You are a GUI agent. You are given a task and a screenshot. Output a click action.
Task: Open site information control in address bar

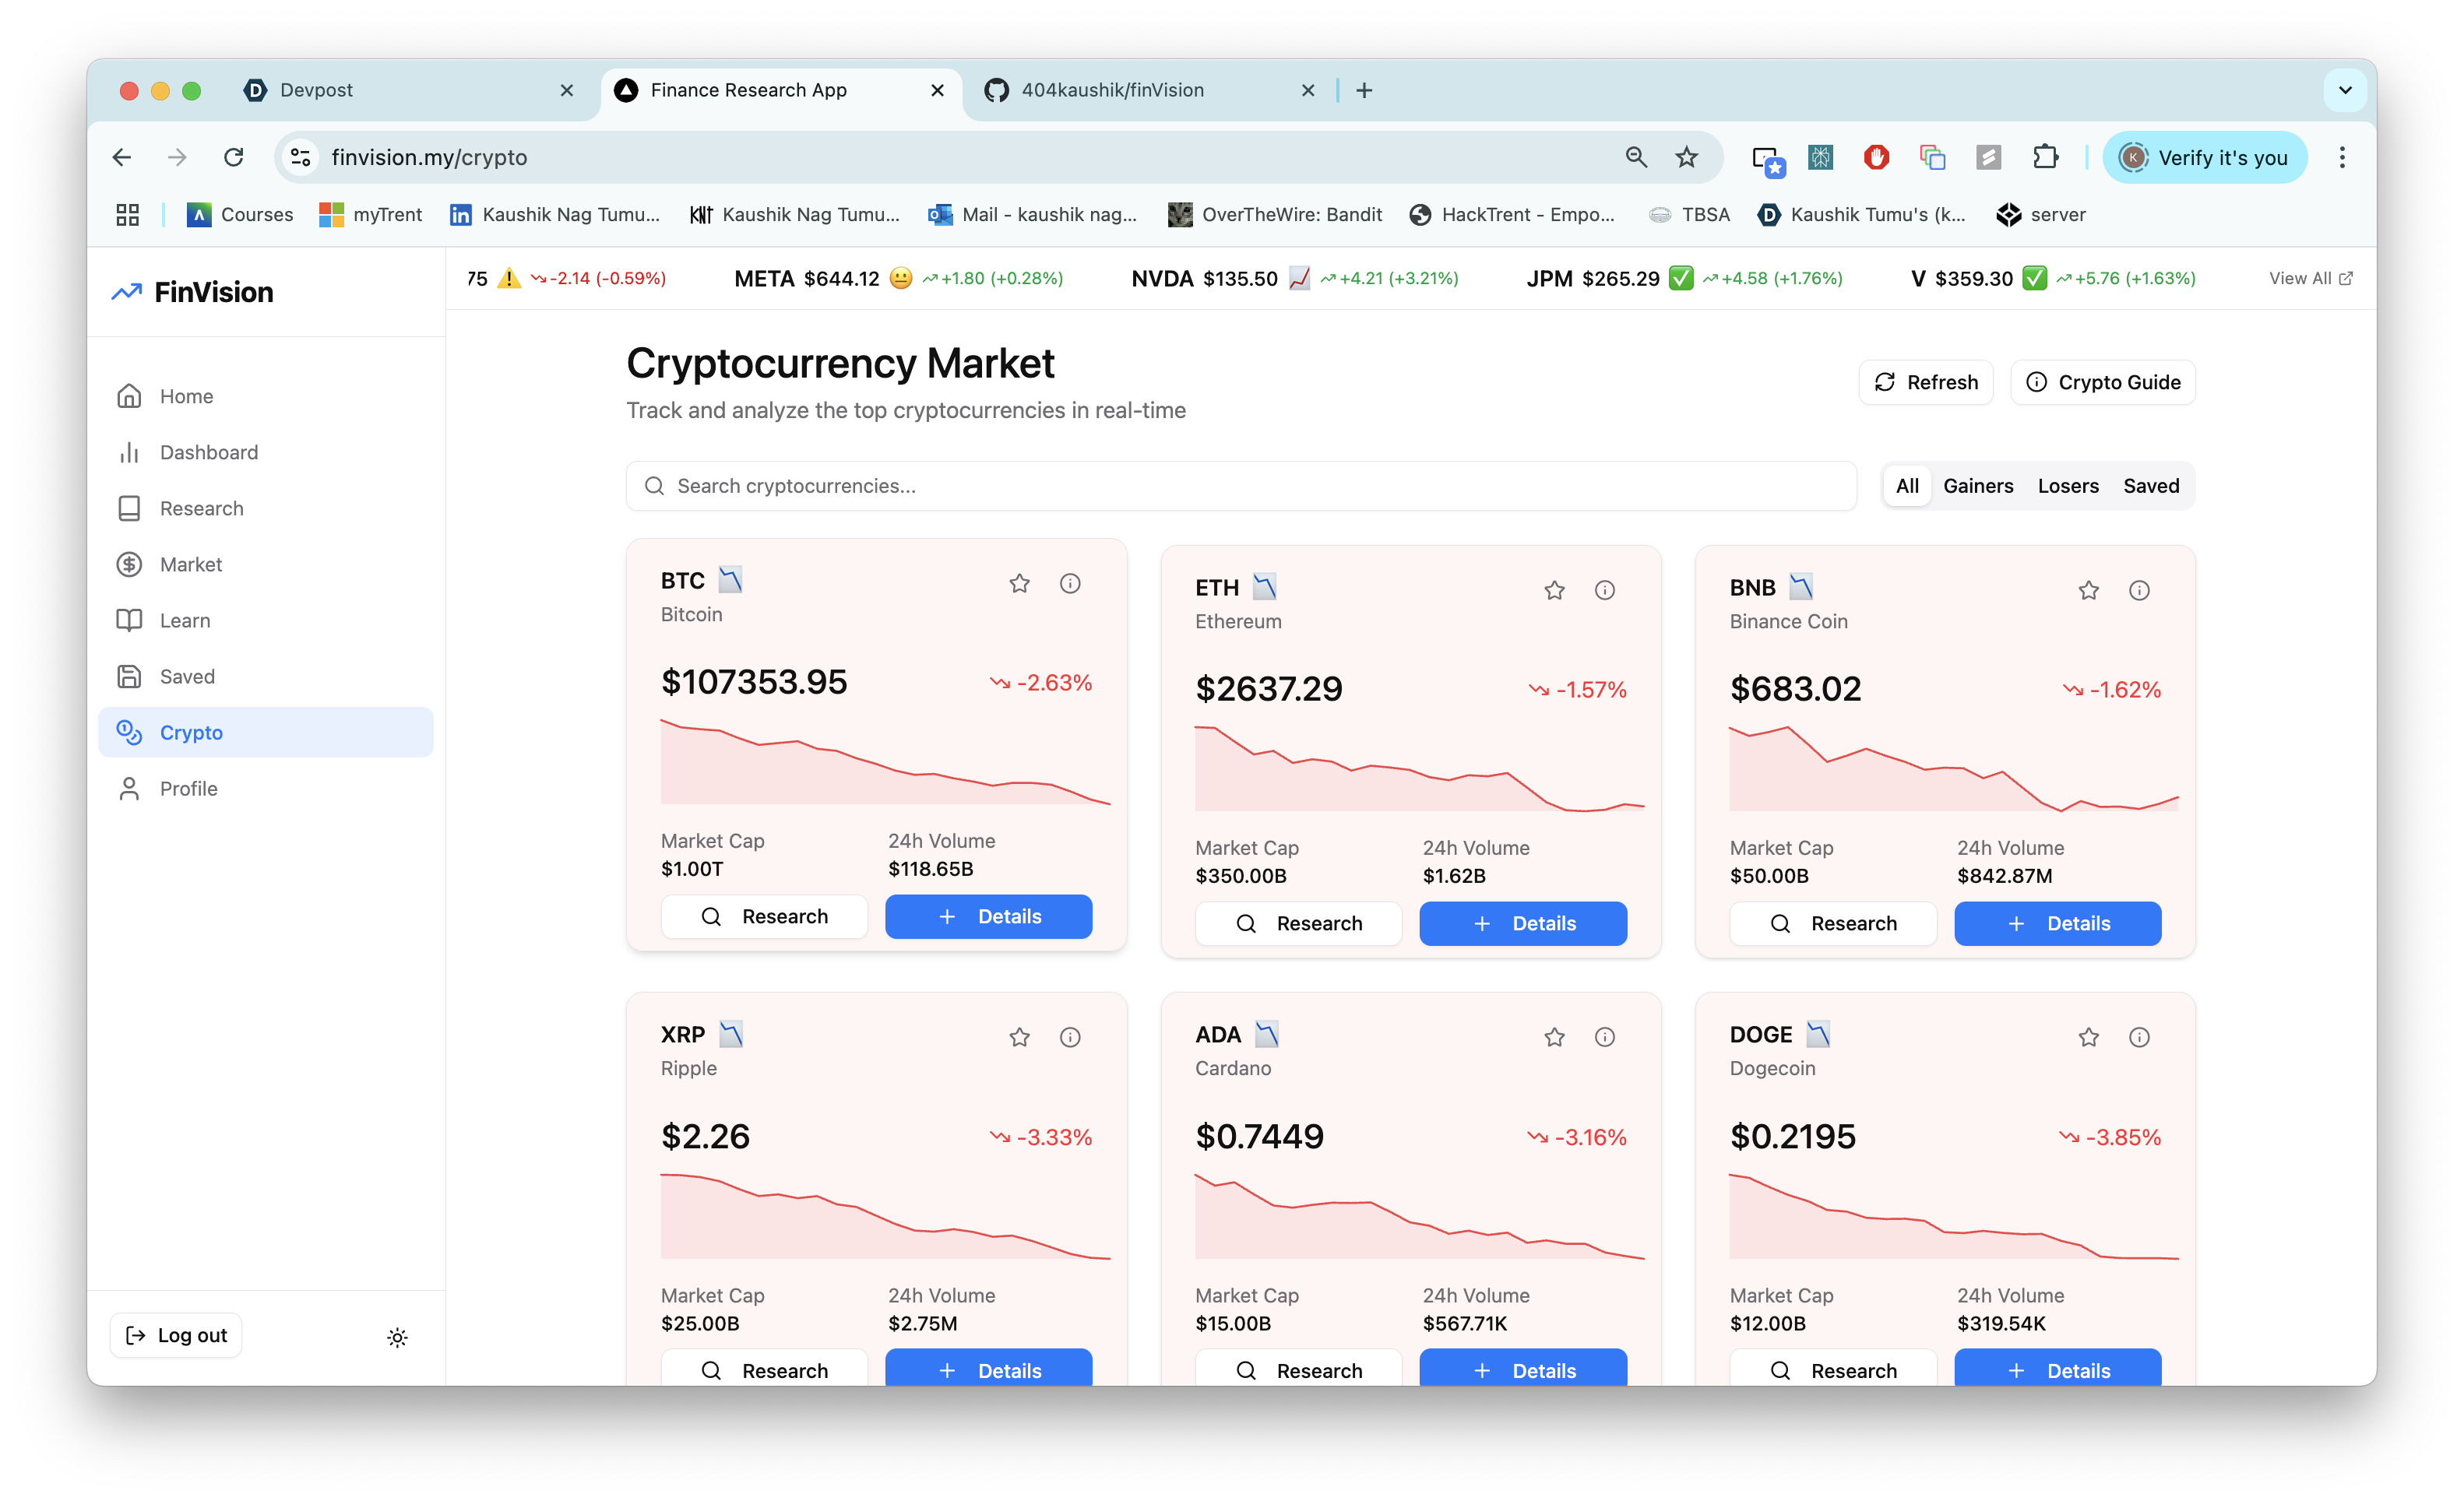point(301,157)
